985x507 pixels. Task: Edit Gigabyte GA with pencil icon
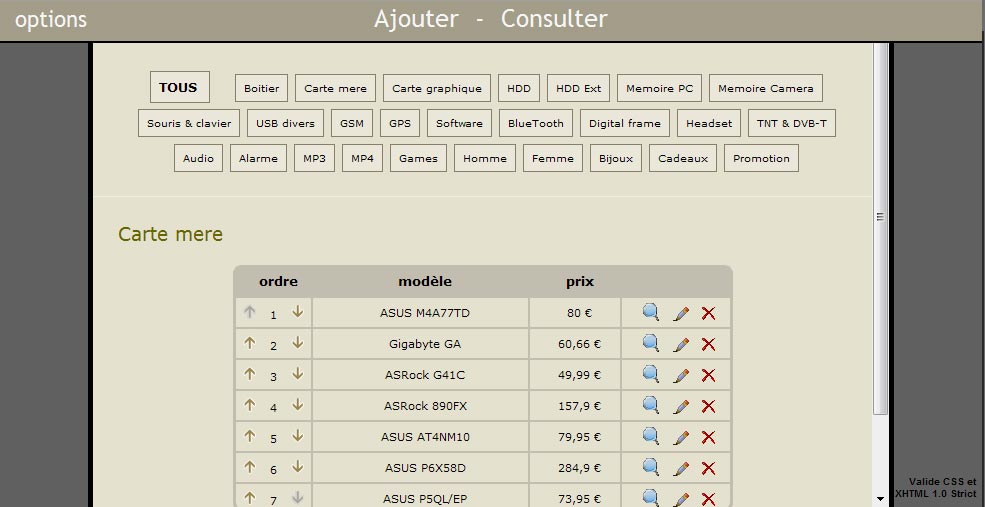coord(681,344)
